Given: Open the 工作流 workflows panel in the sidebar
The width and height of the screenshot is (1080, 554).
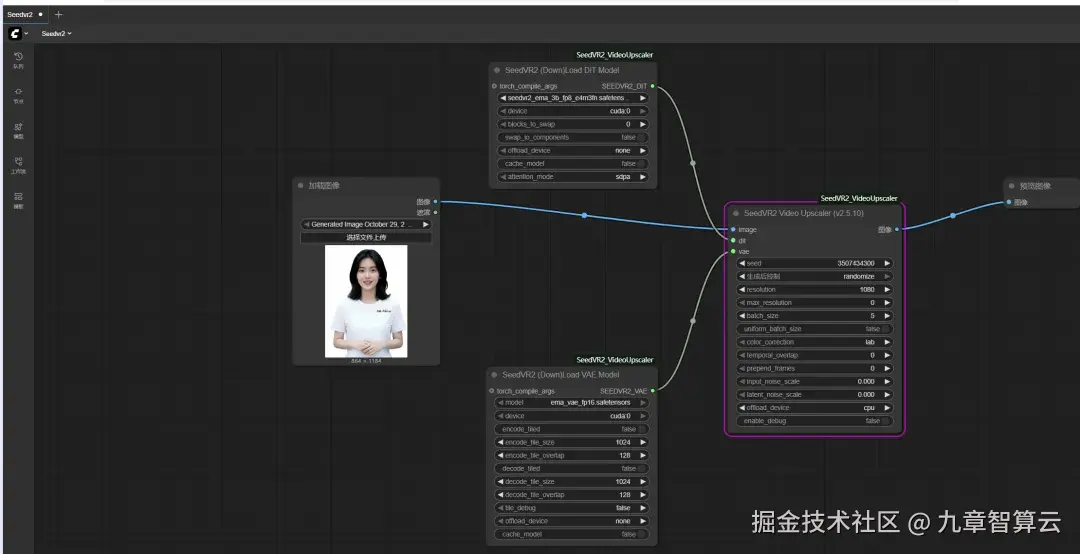Looking at the screenshot, I should 18,165.
